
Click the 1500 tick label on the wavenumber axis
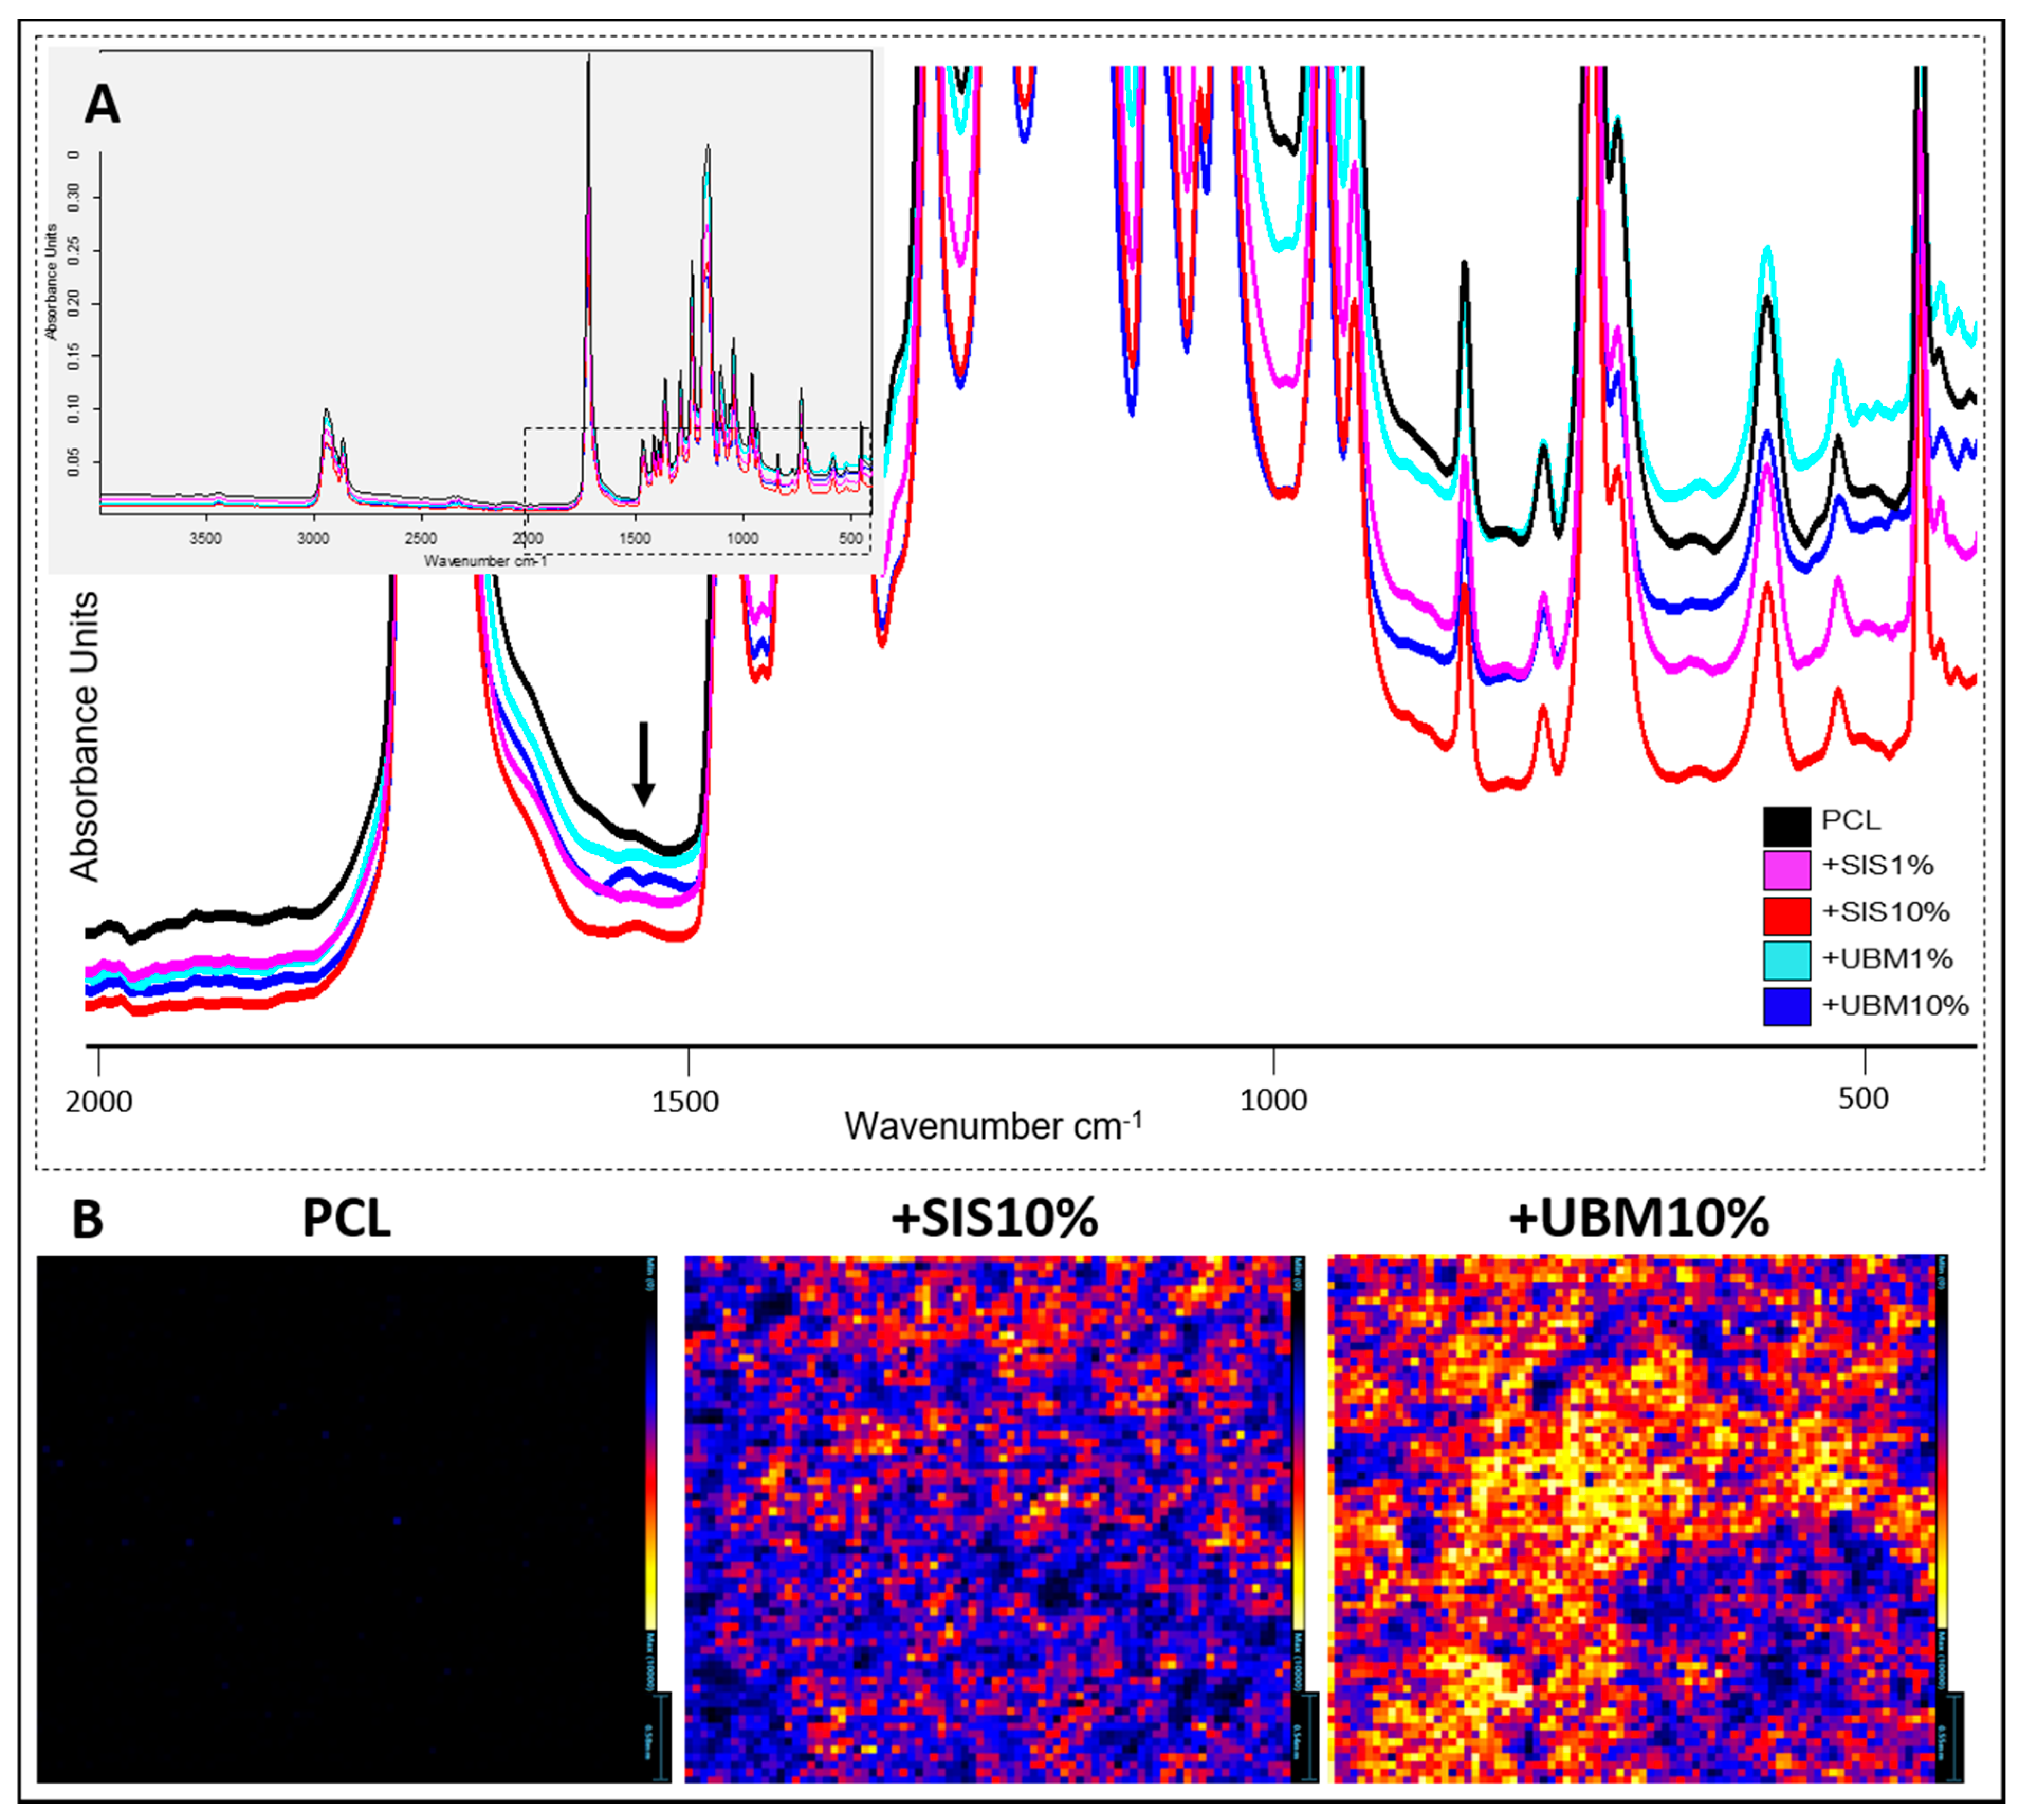tap(686, 1101)
